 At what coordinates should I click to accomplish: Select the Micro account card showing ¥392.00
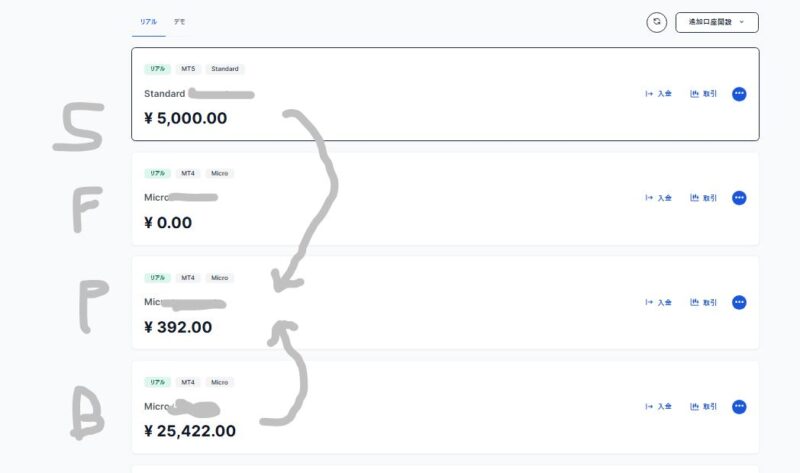(445, 303)
